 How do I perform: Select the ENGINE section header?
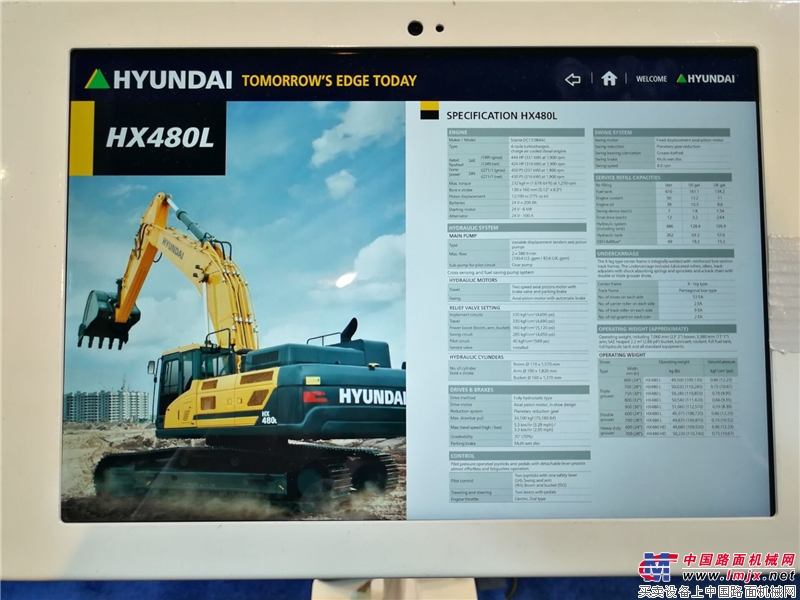tap(515, 132)
